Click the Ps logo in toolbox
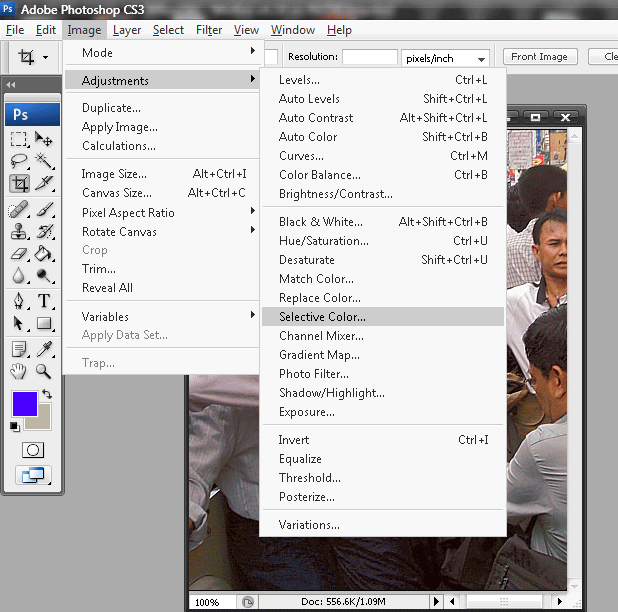The width and height of the screenshot is (618, 612). coord(32,114)
